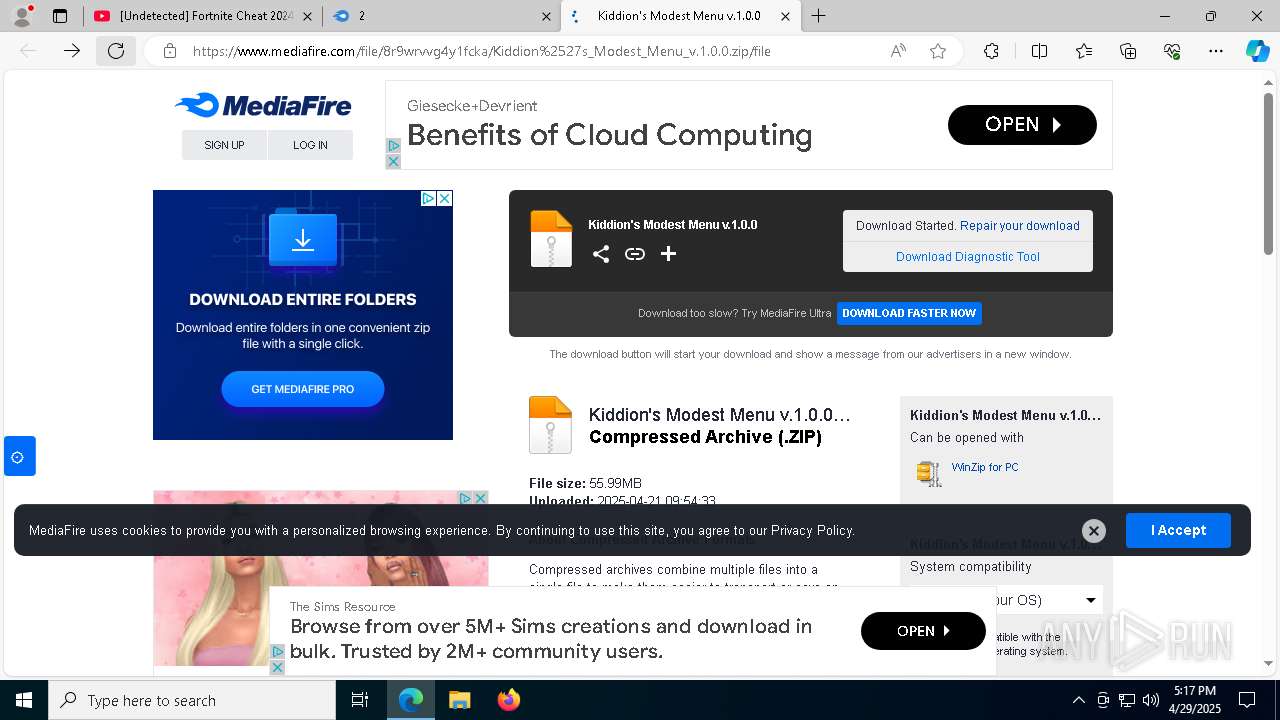Open a new browser tab

pyautogui.click(x=818, y=16)
